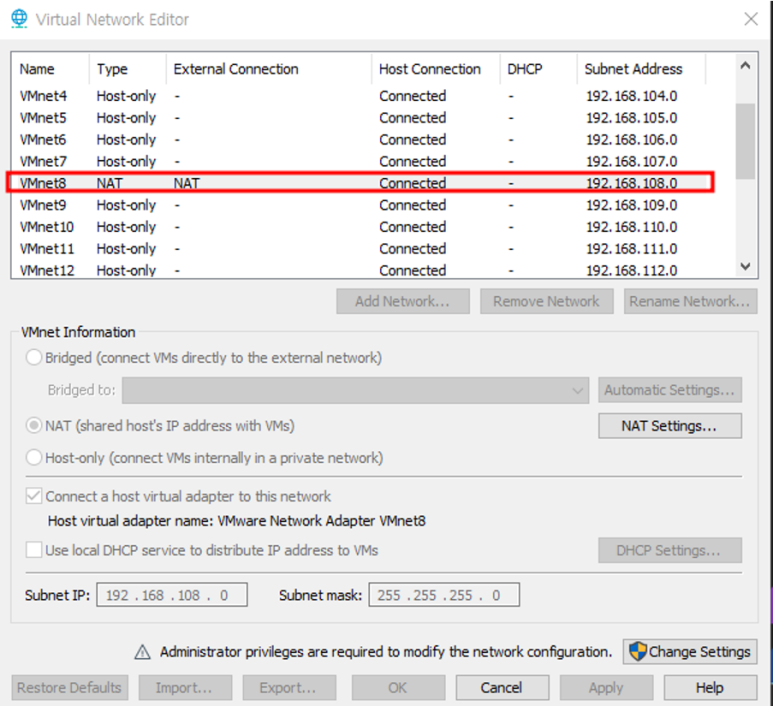Click the warning triangle icon
The width and height of the screenshot is (773, 706).
point(144,652)
